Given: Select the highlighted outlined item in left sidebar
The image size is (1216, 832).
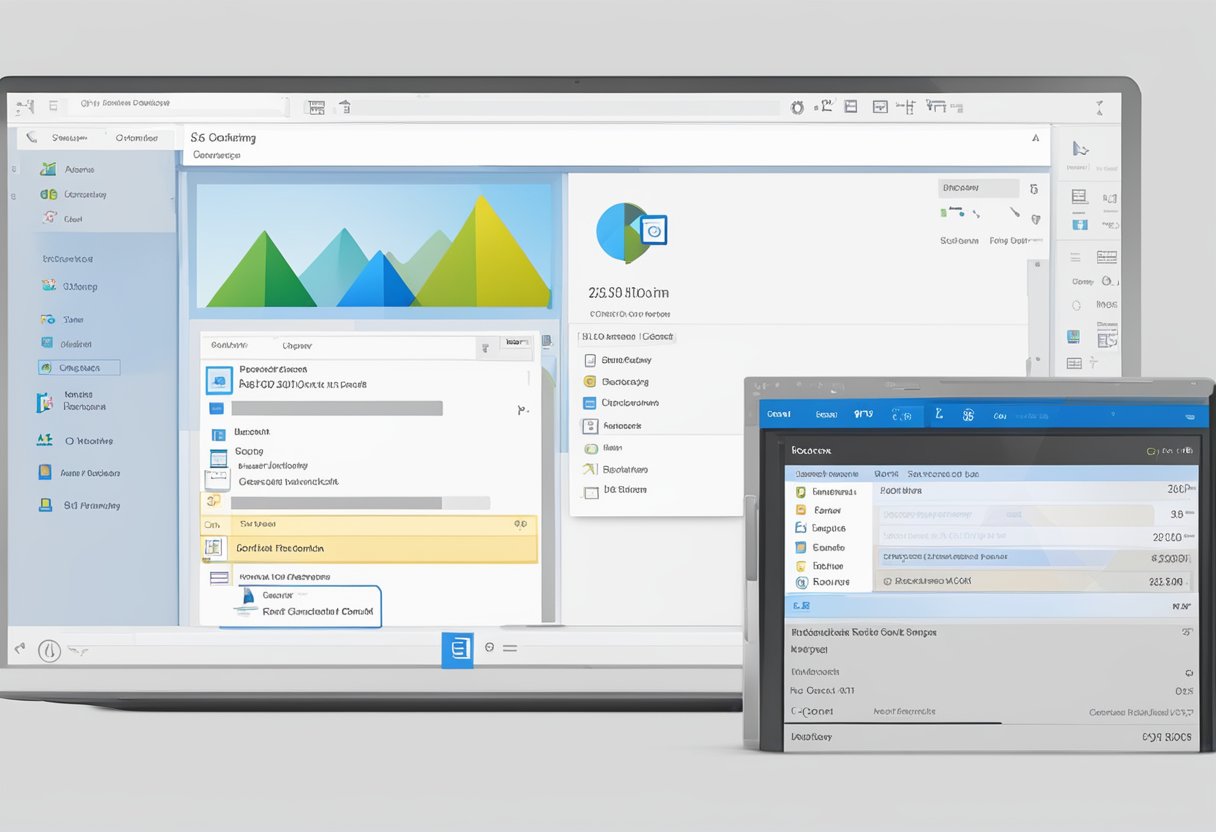Looking at the screenshot, I should click(x=79, y=368).
